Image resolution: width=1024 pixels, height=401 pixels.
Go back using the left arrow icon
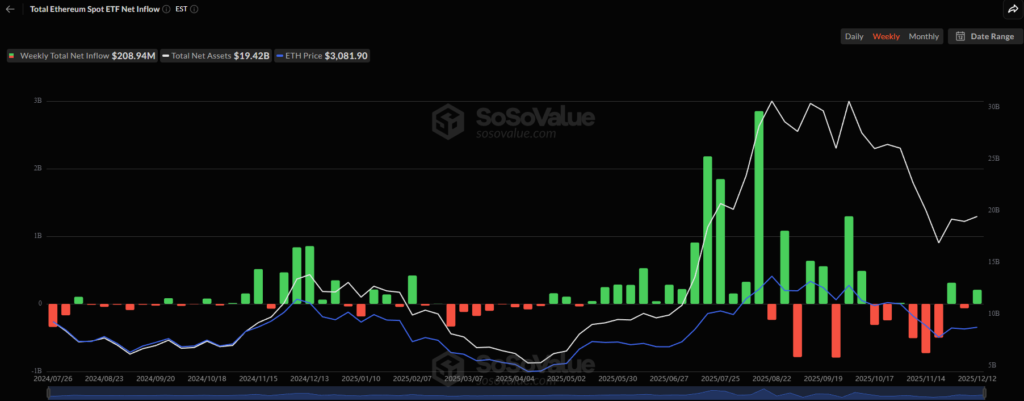tap(9, 9)
